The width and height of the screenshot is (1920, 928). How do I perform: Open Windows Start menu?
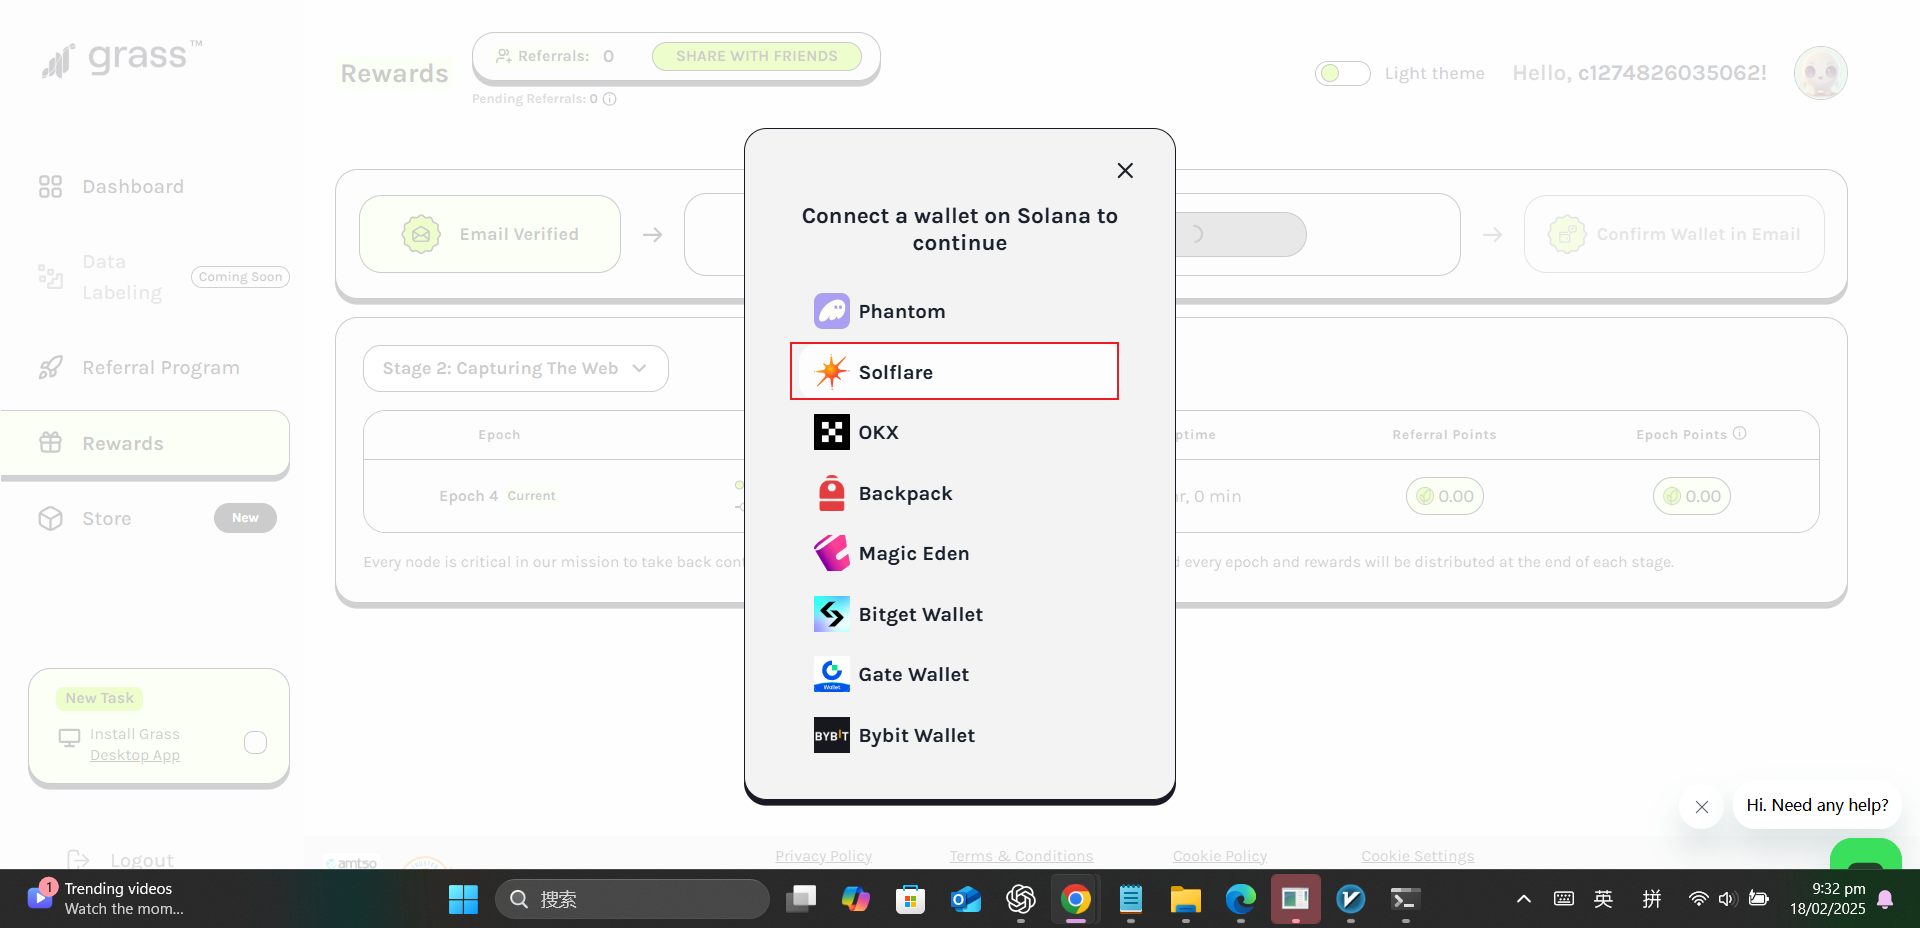pos(463,899)
